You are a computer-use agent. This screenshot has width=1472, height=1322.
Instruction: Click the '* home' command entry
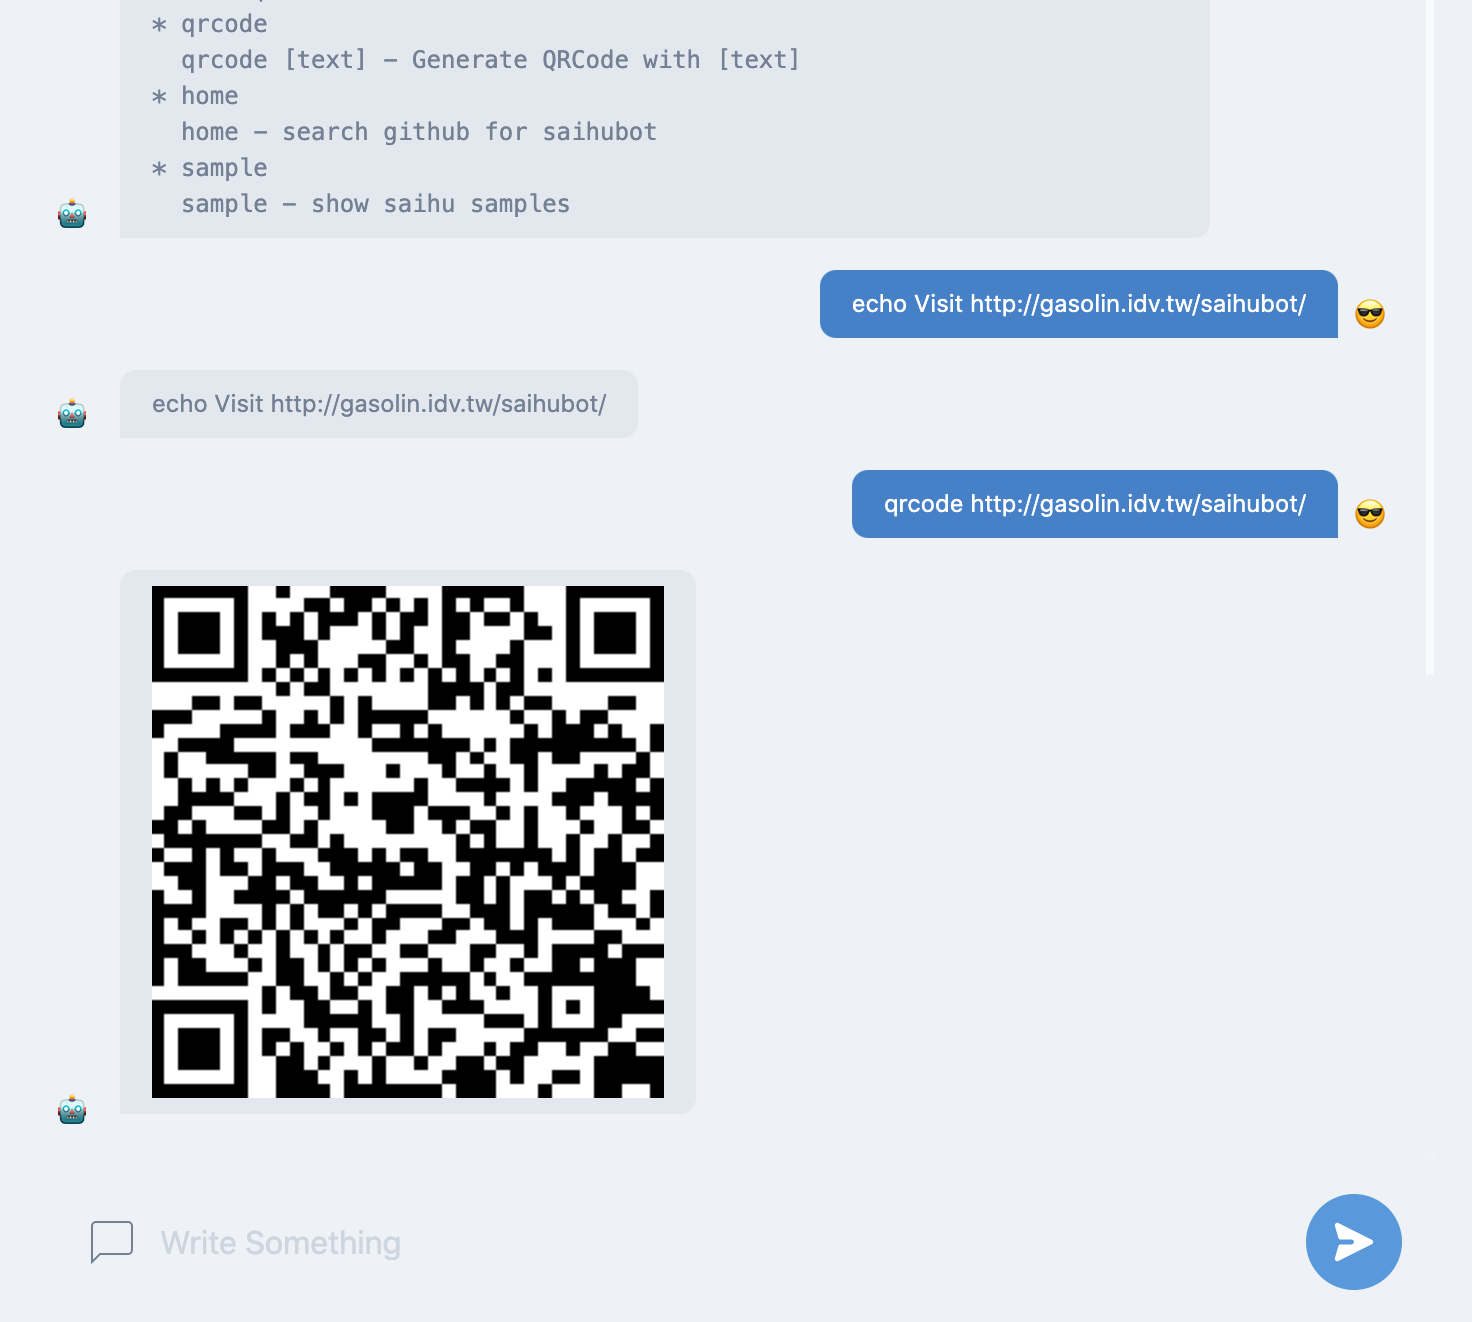click(x=195, y=96)
